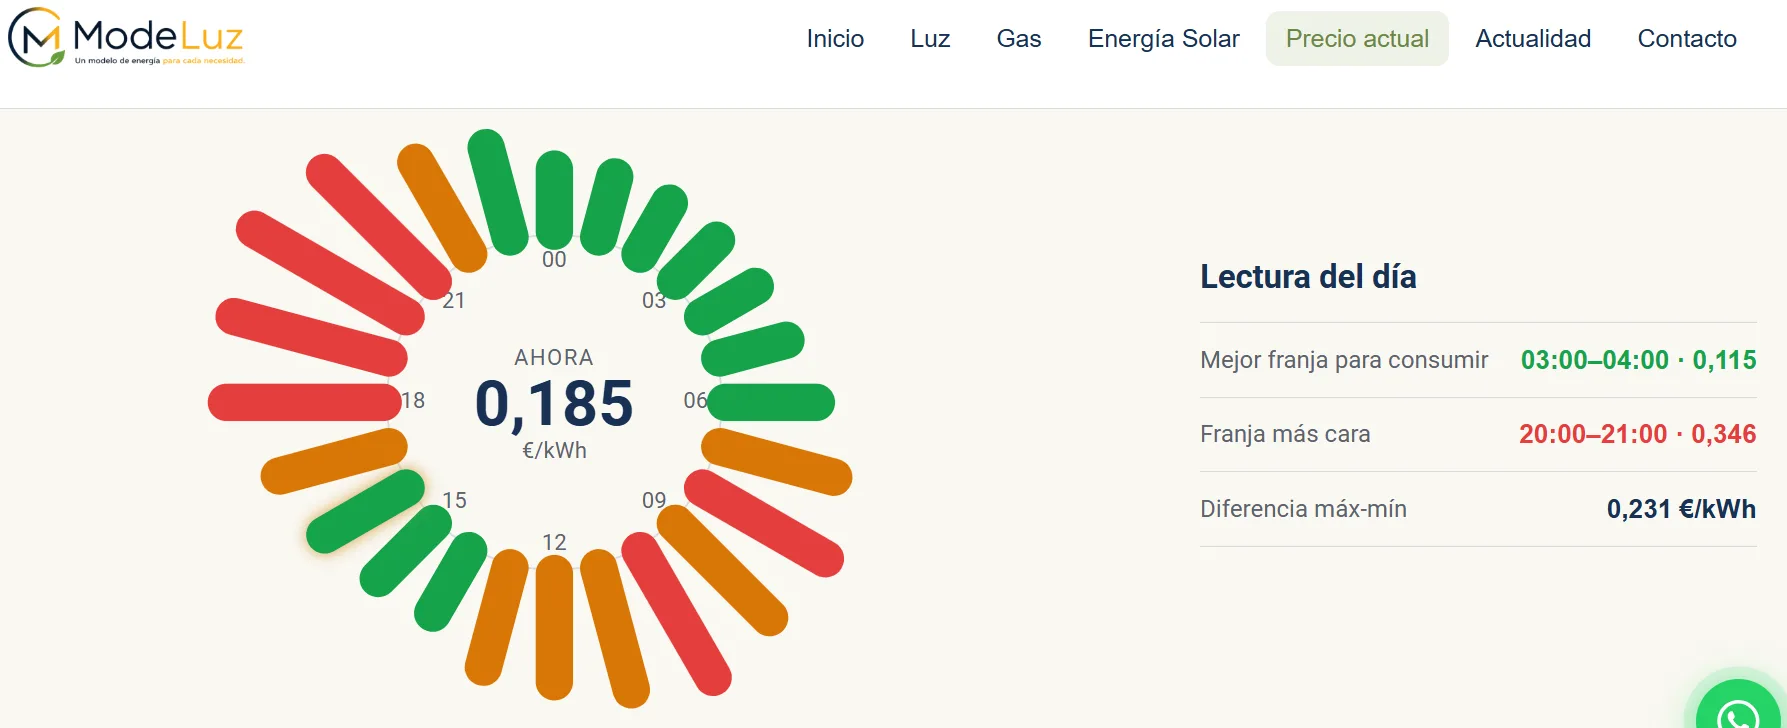Viewport: 1787px width, 728px height.
Task: Click the Diferencia máx-mín label
Action: click(x=1303, y=509)
